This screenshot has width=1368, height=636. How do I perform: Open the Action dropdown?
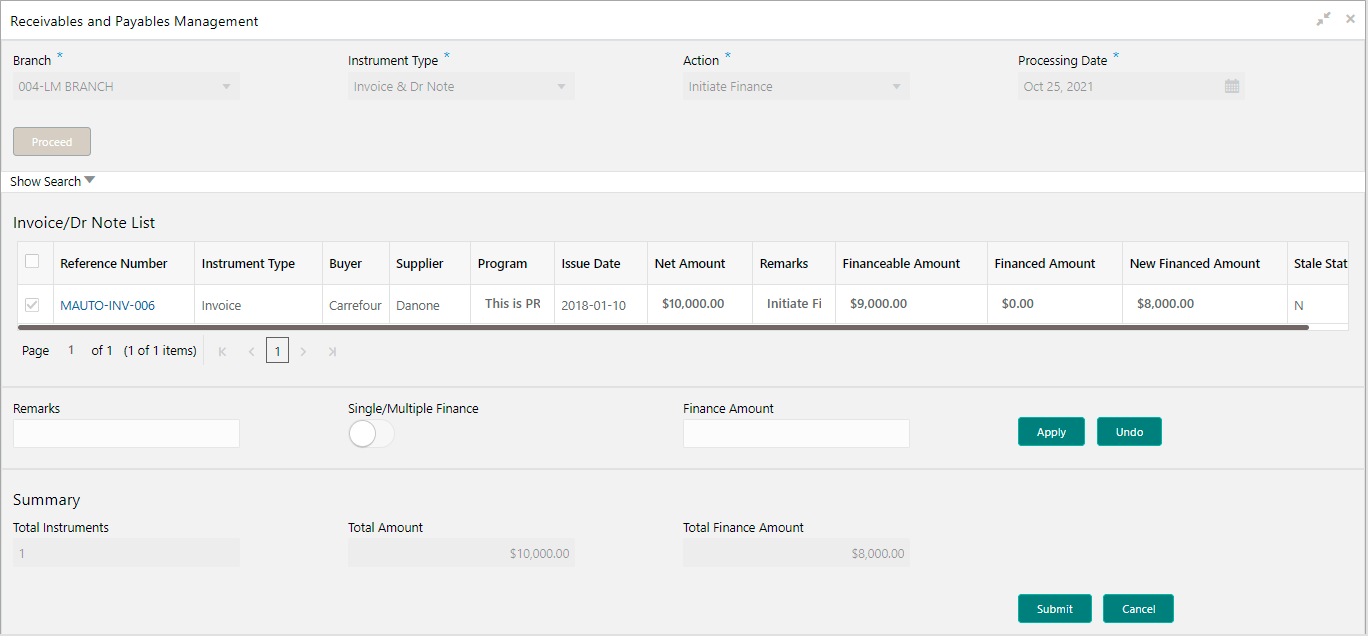(796, 86)
